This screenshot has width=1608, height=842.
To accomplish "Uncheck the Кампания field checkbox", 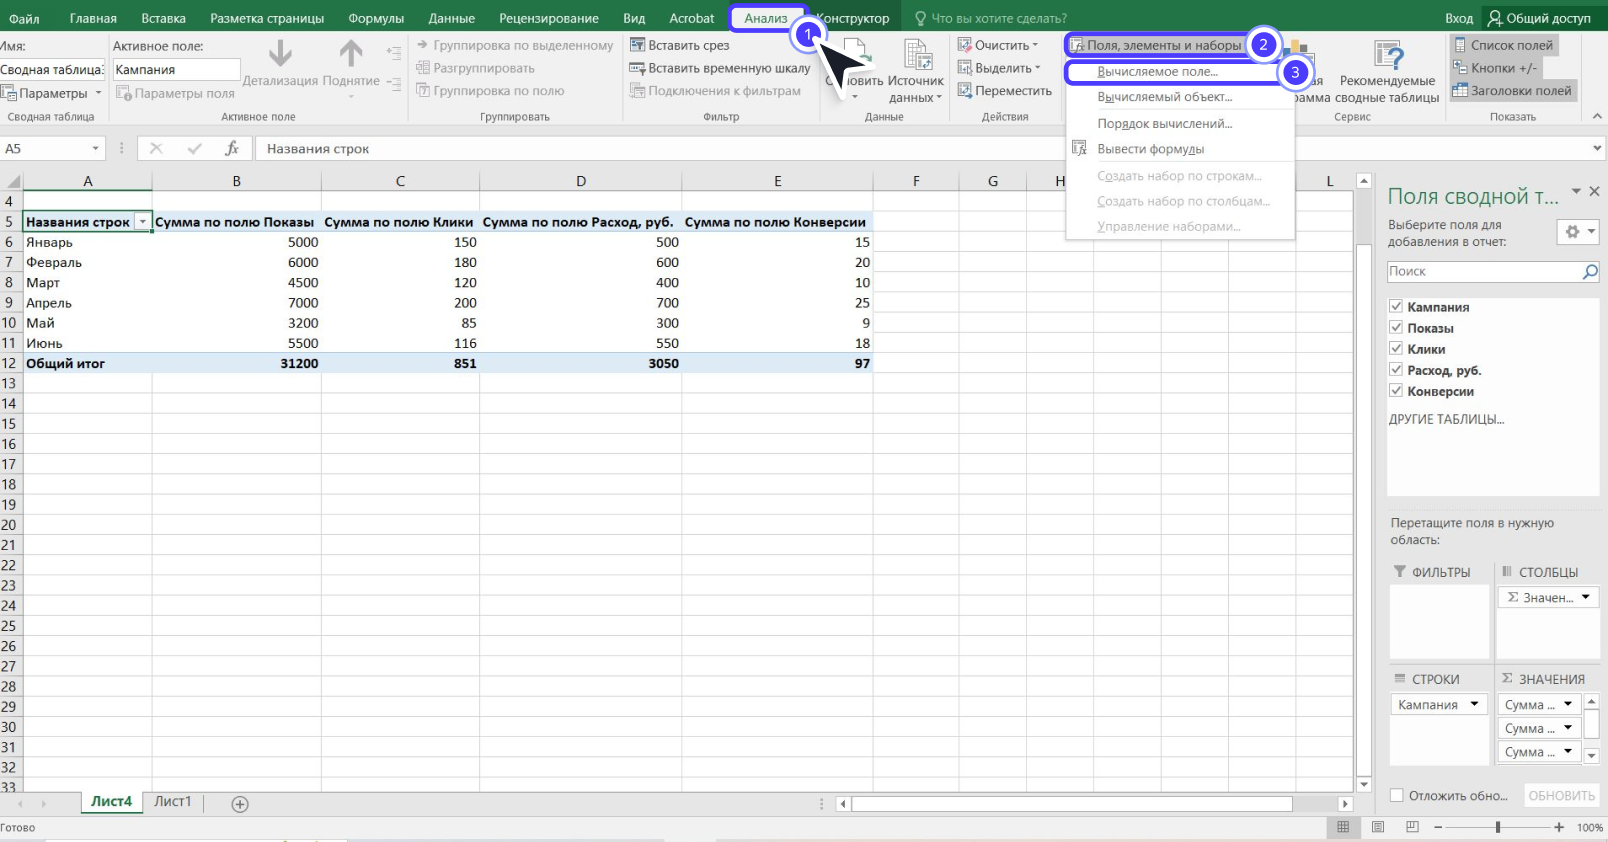I will click(1396, 306).
